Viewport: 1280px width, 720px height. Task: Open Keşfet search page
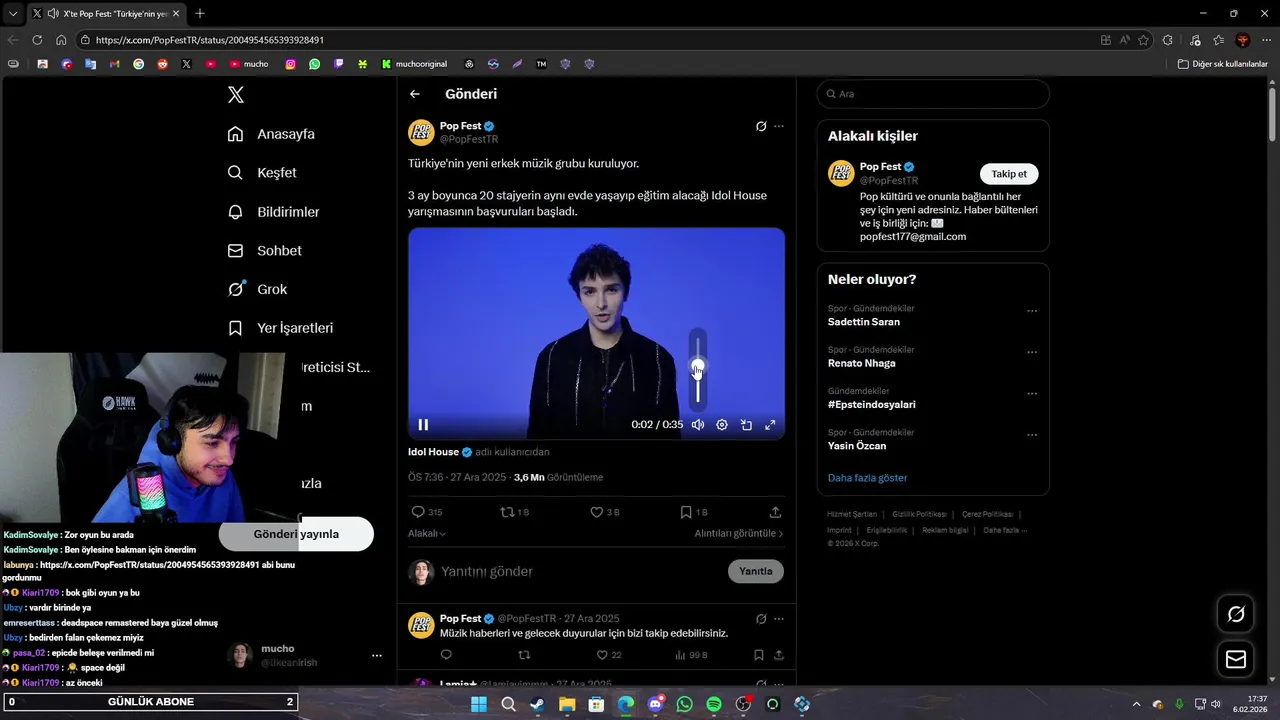click(x=262, y=173)
